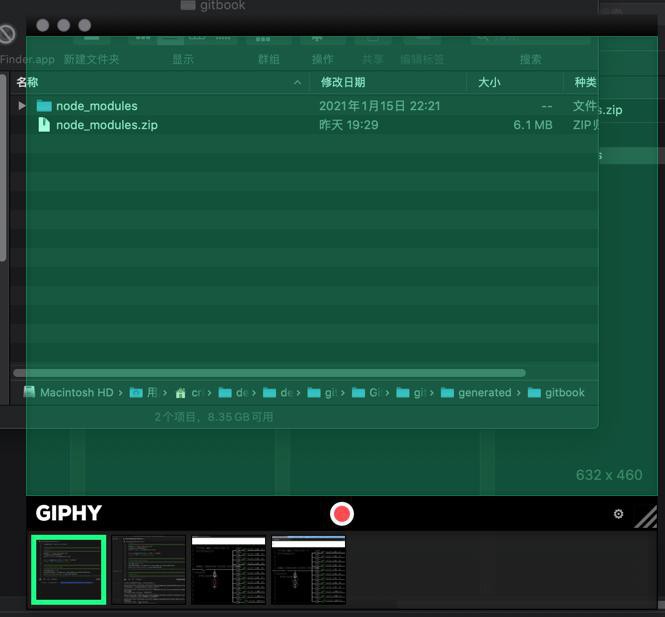Click the 搜索 search toolbar label
The width and height of the screenshot is (665, 617).
531,59
